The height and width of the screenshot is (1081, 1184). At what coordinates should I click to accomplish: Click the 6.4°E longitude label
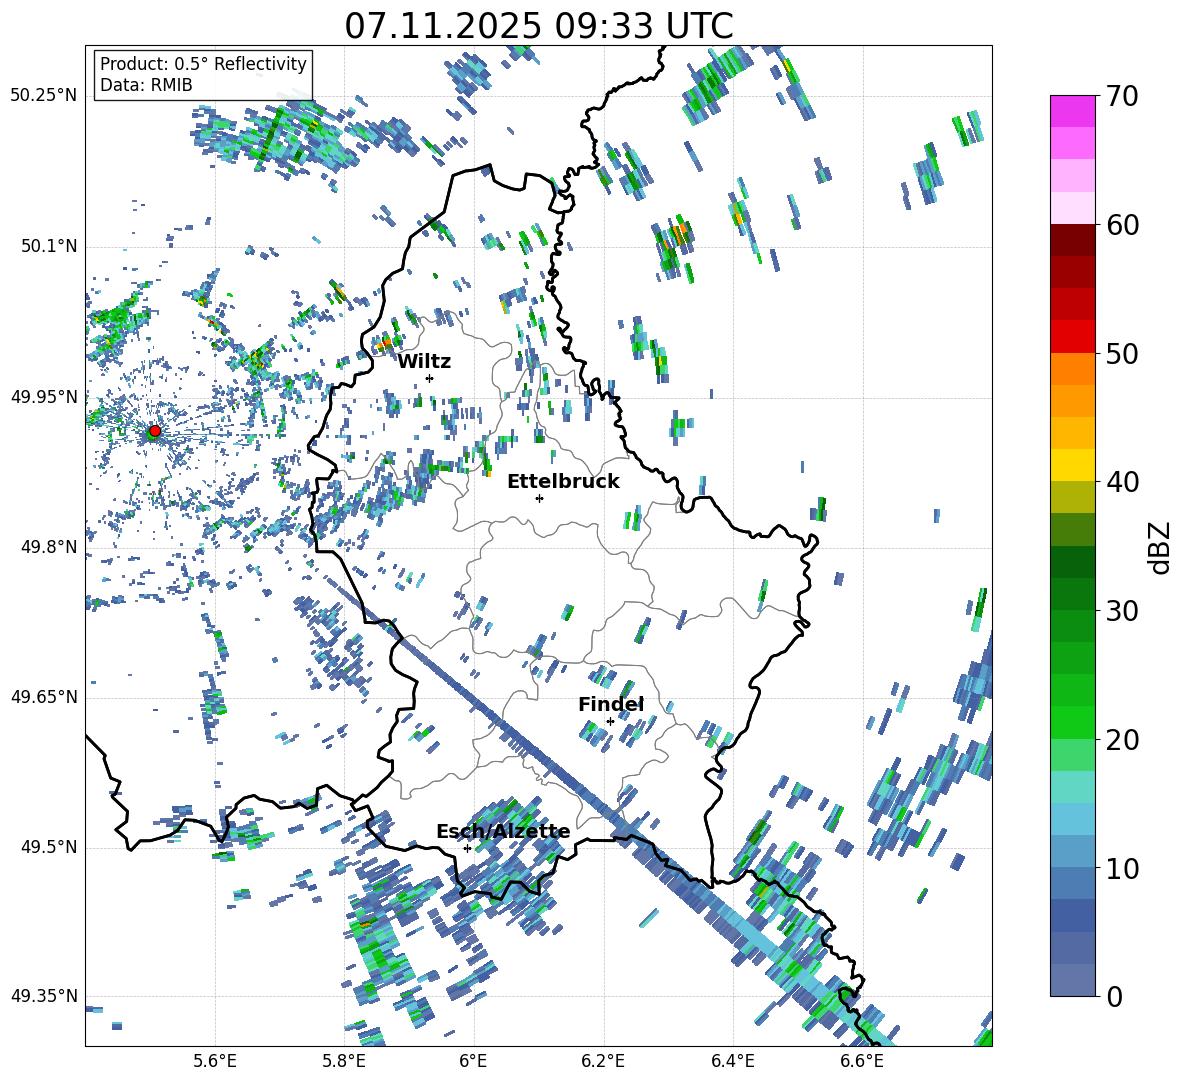point(732,1061)
